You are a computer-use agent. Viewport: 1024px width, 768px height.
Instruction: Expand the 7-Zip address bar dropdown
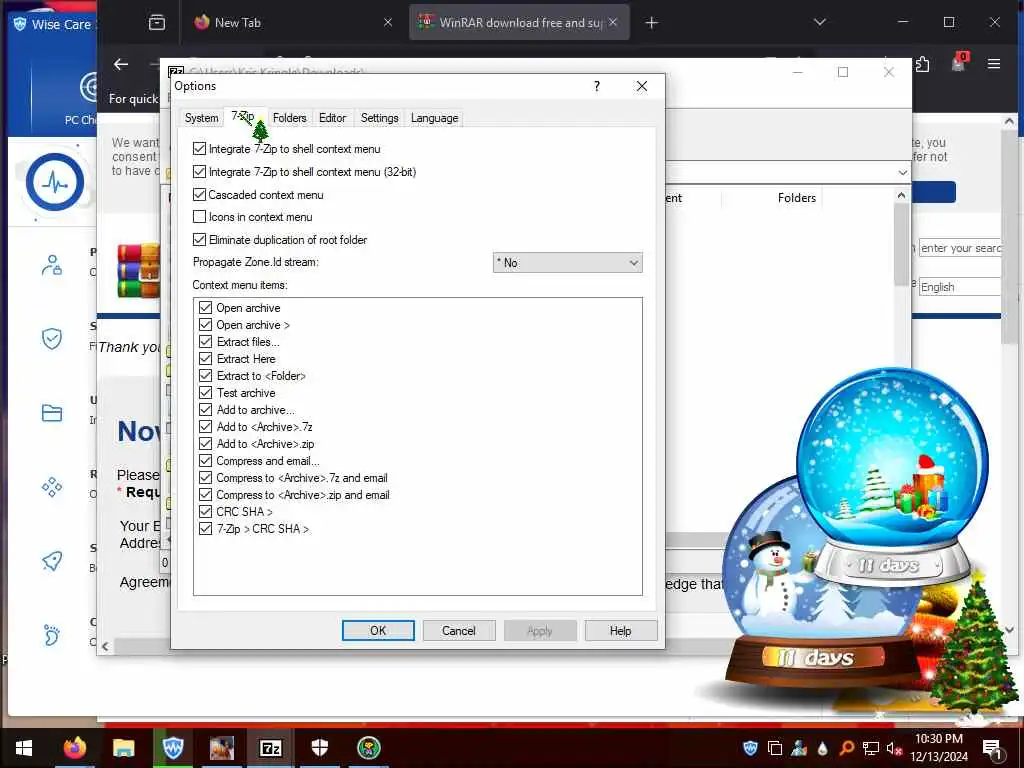(x=903, y=172)
